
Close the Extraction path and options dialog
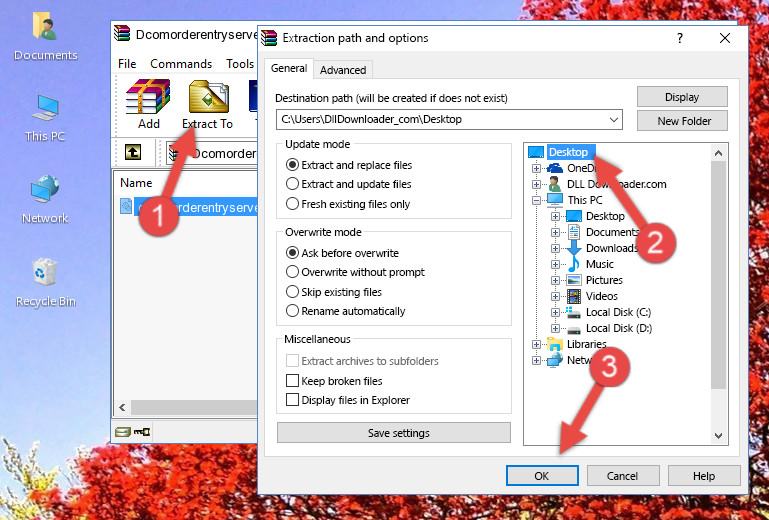point(725,38)
